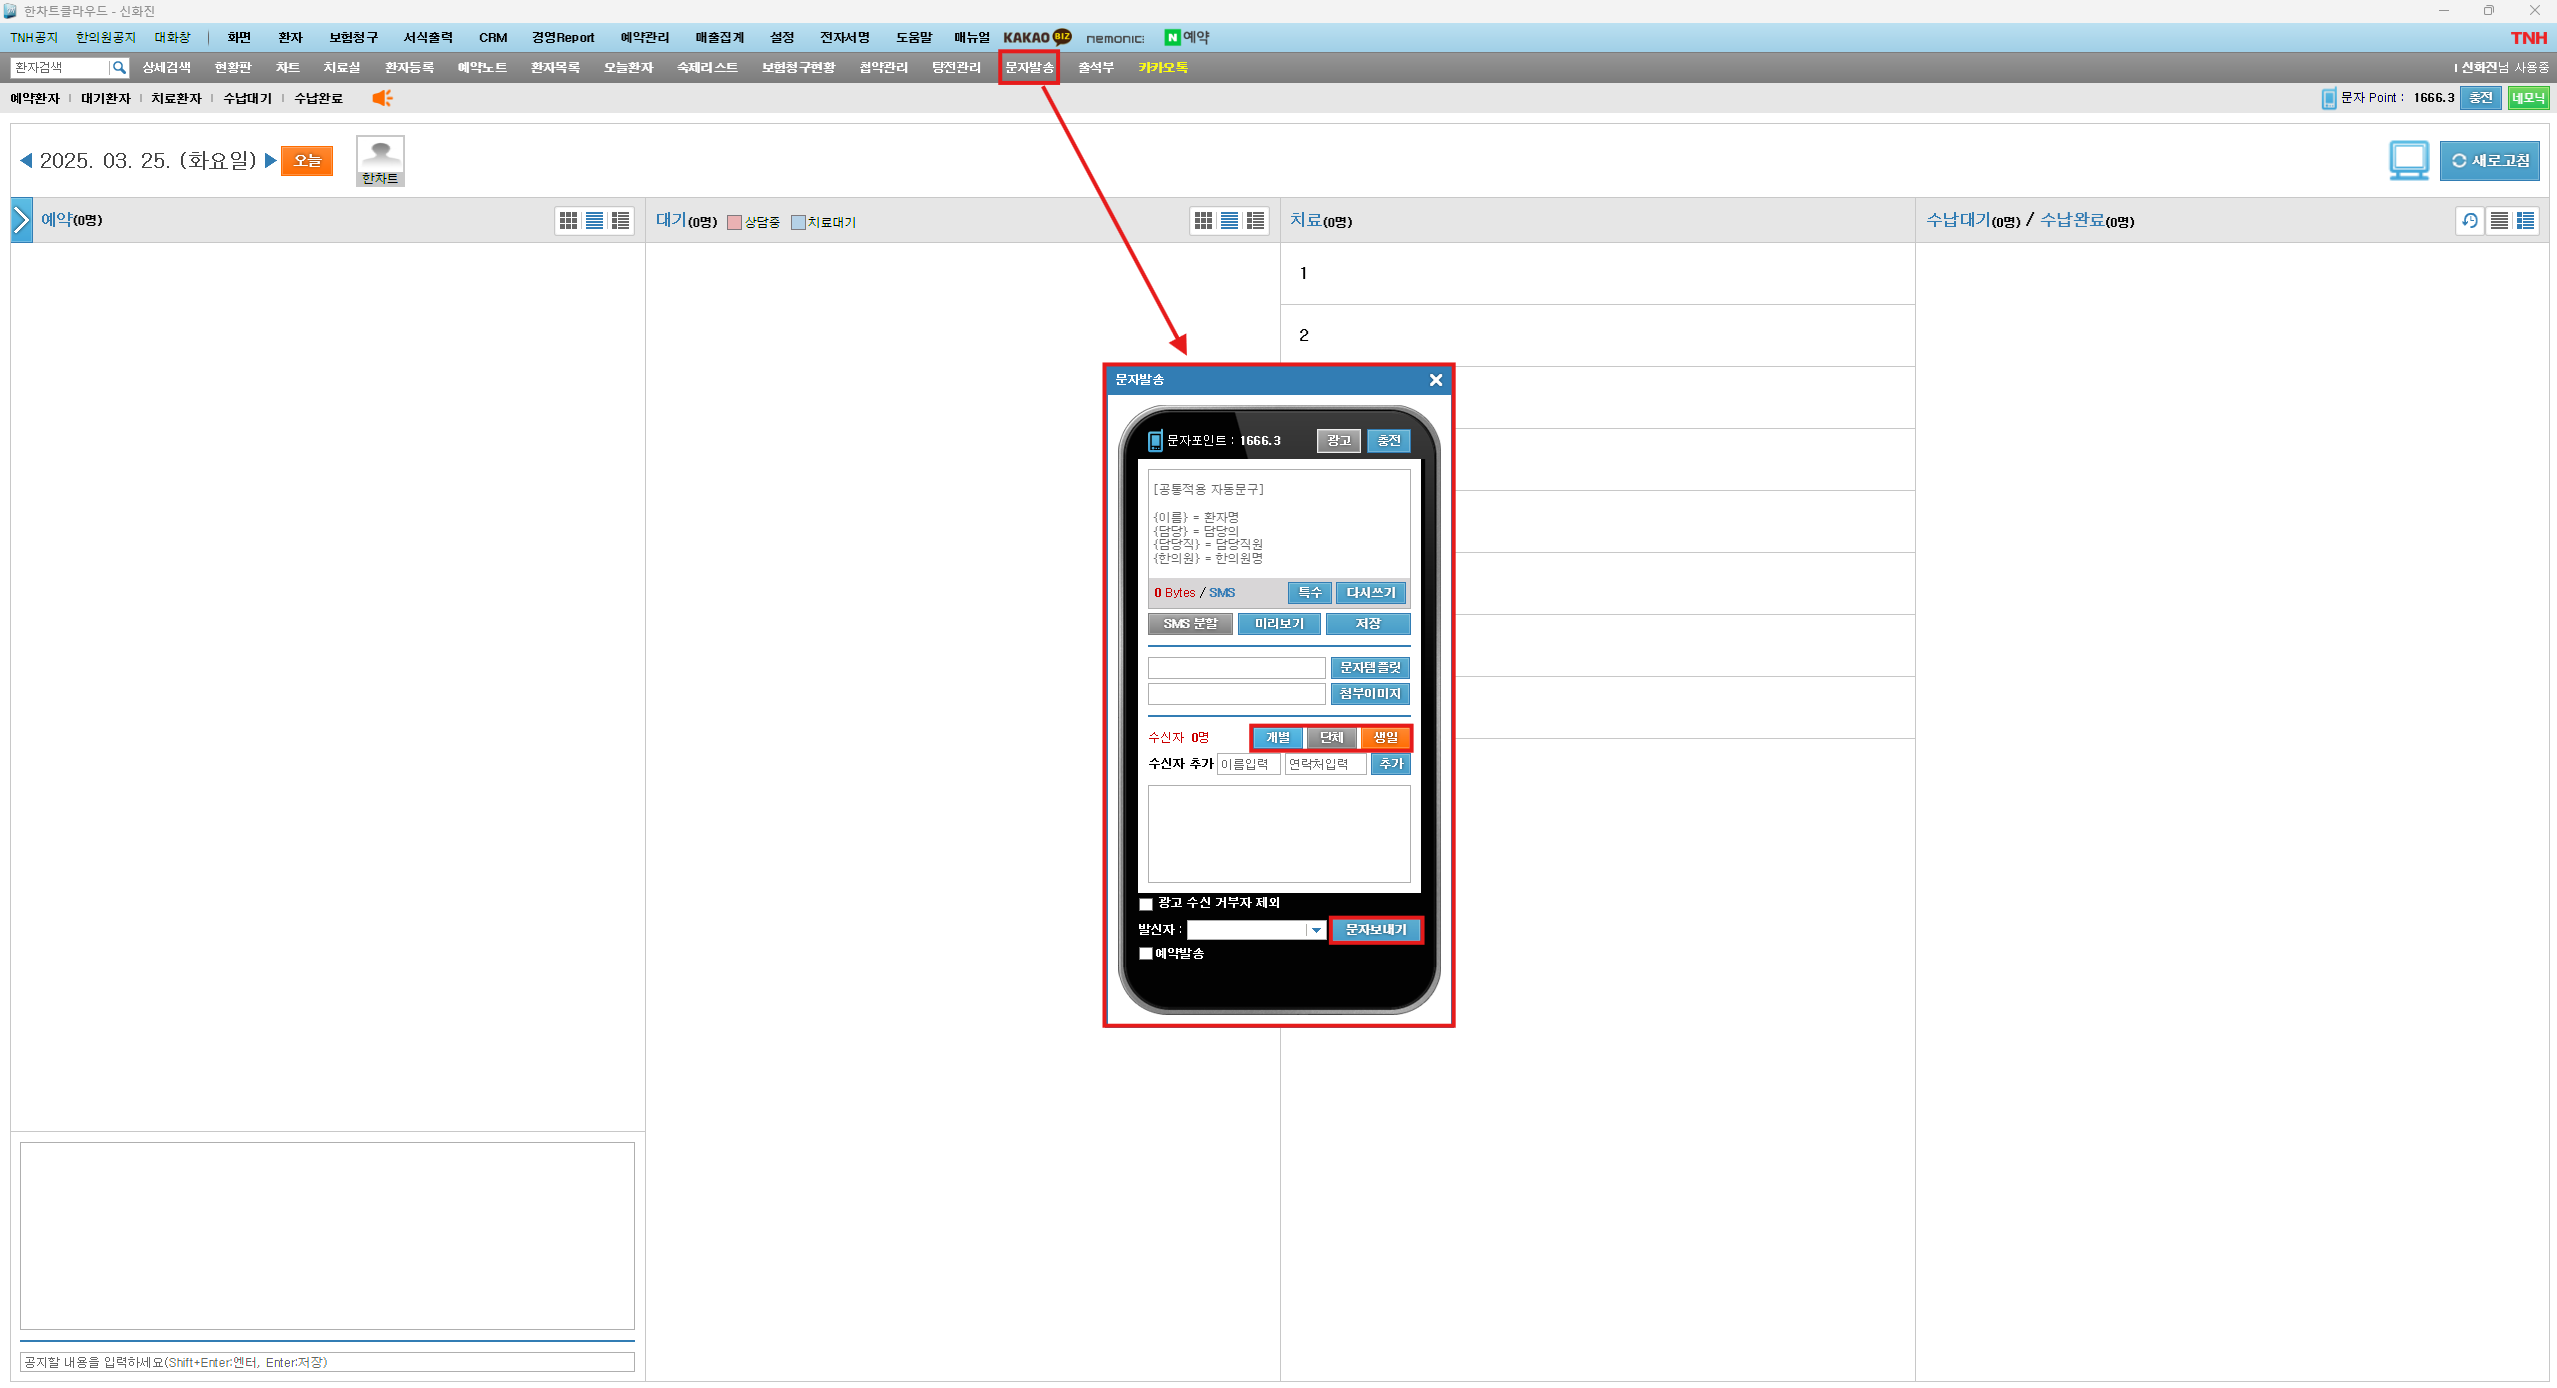Screen dimensions: 2557x1388
Task: Click the 환자검색 search field
Action: coord(60,68)
